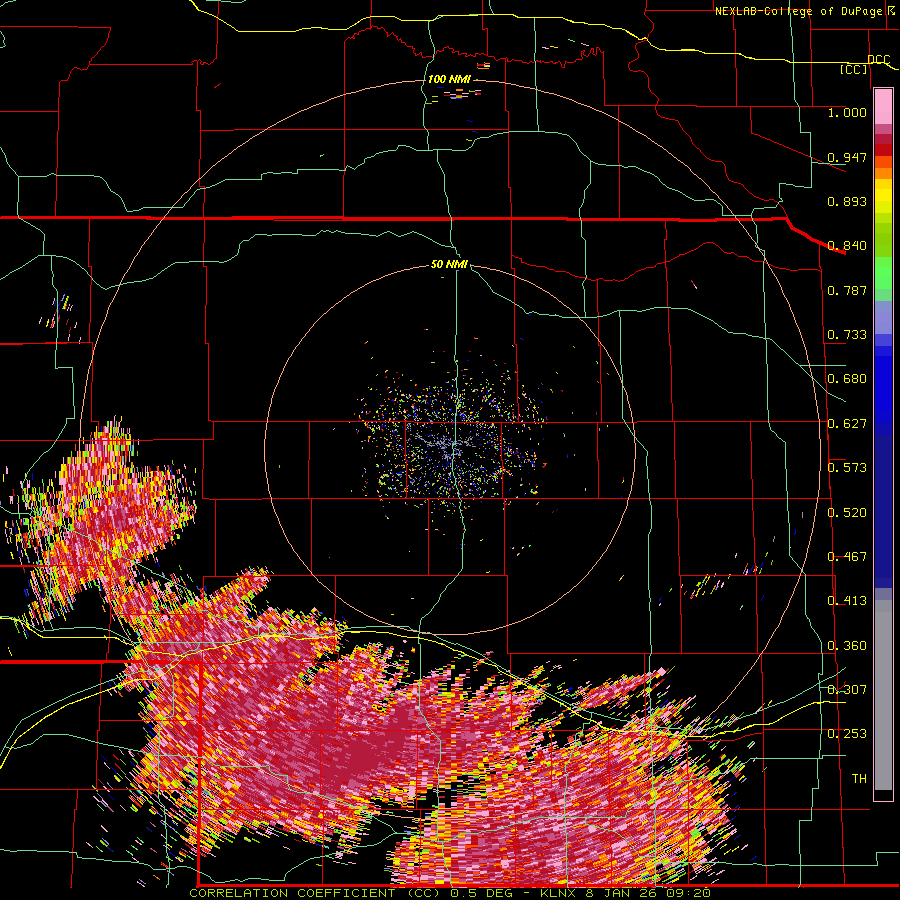Click the 0.893 legend value
This screenshot has width=900, height=900.
click(x=847, y=201)
